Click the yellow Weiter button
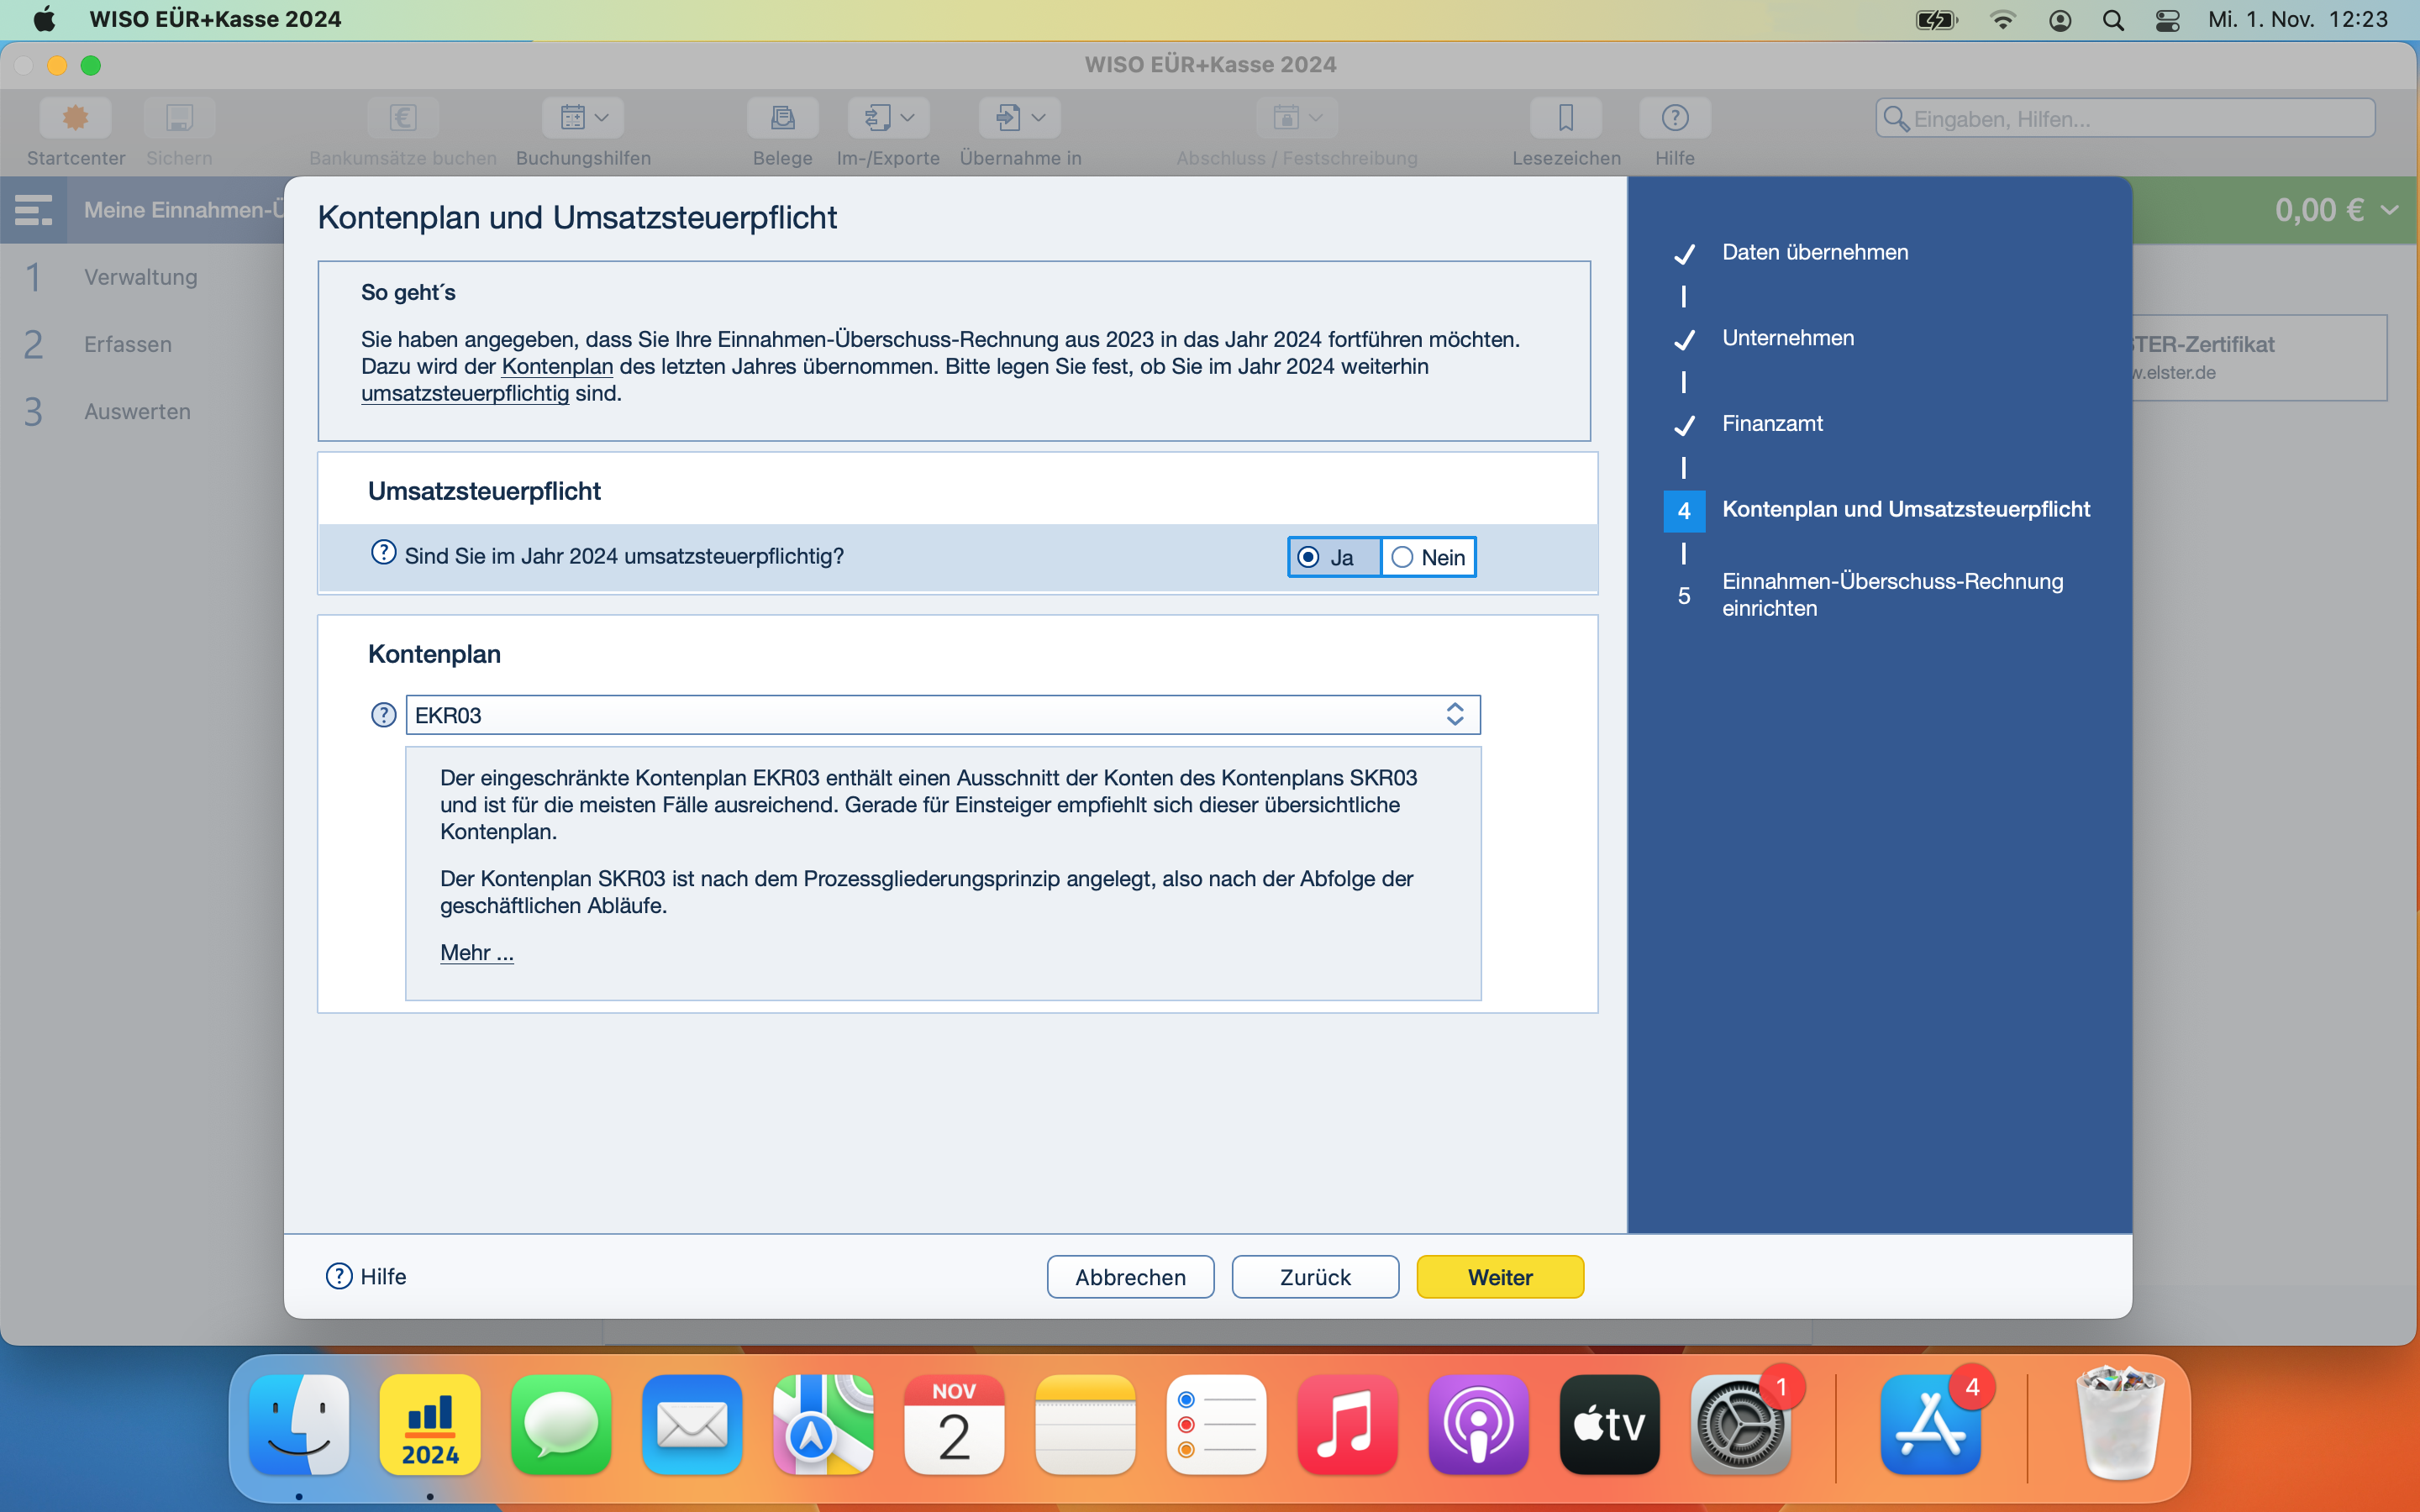The height and width of the screenshot is (1512, 2420). pos(1500,1277)
